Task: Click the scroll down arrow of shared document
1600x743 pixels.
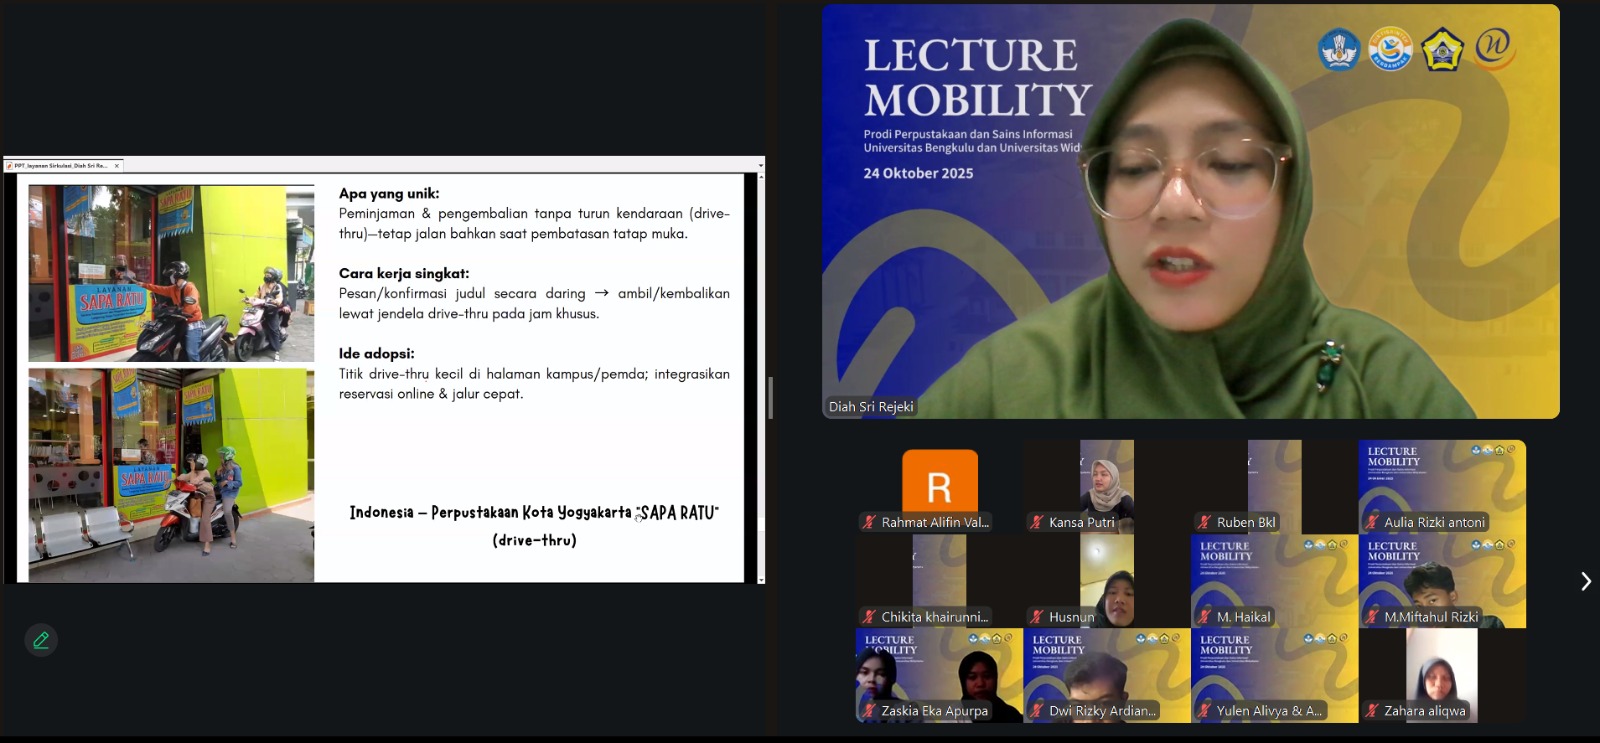Action: (x=761, y=579)
